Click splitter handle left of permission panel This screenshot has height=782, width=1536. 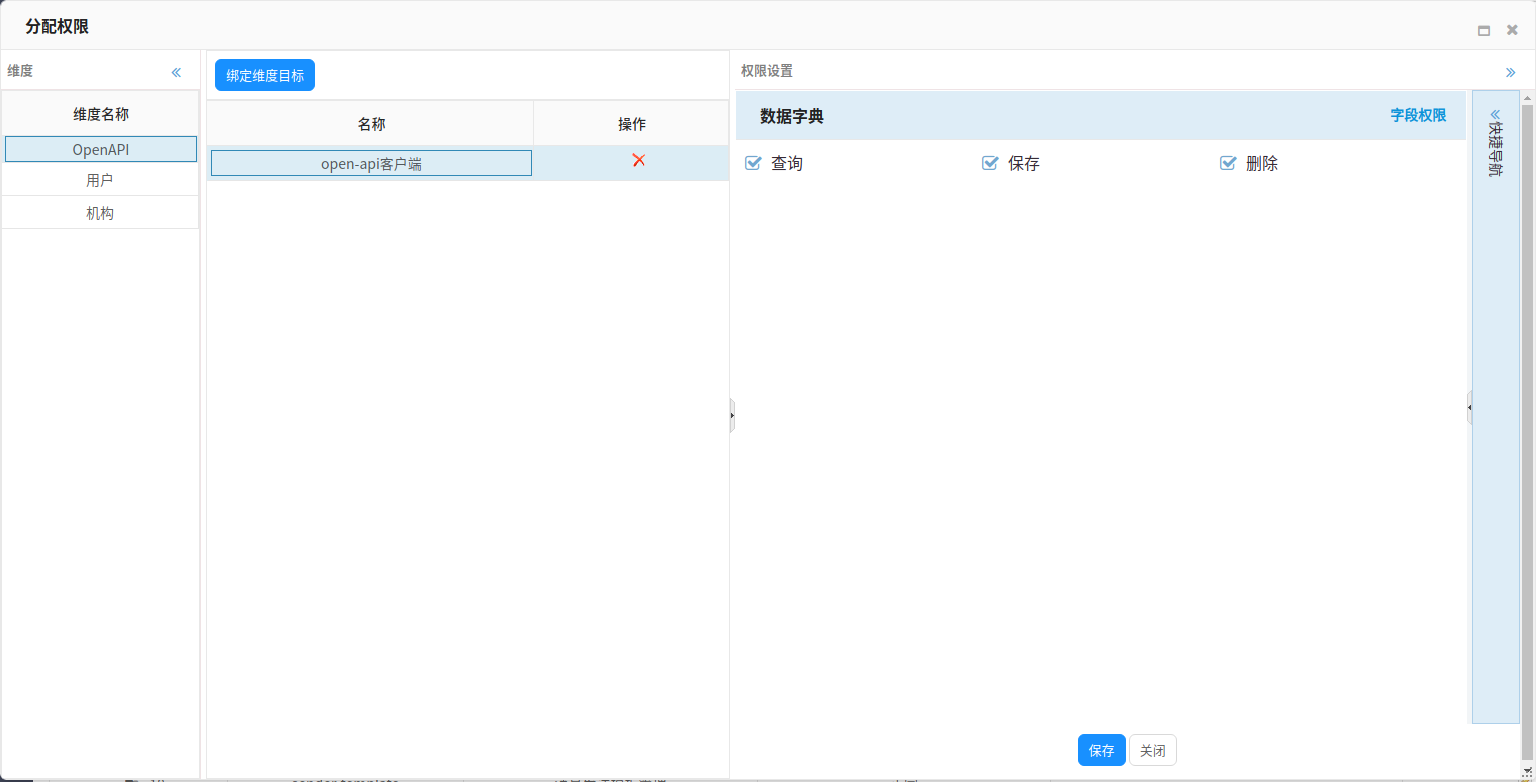point(732,414)
